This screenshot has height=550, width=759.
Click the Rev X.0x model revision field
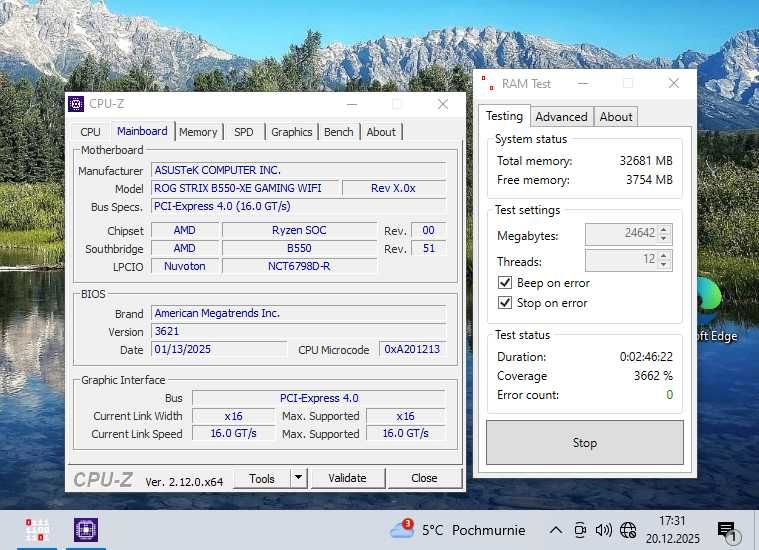[x=394, y=188]
